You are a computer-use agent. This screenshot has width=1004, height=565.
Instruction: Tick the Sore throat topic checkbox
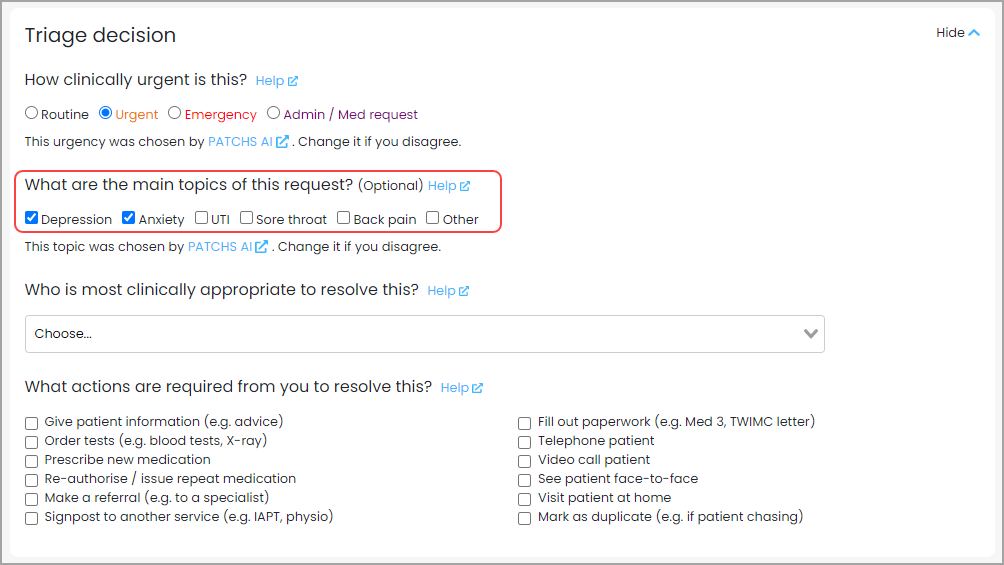[247, 218]
